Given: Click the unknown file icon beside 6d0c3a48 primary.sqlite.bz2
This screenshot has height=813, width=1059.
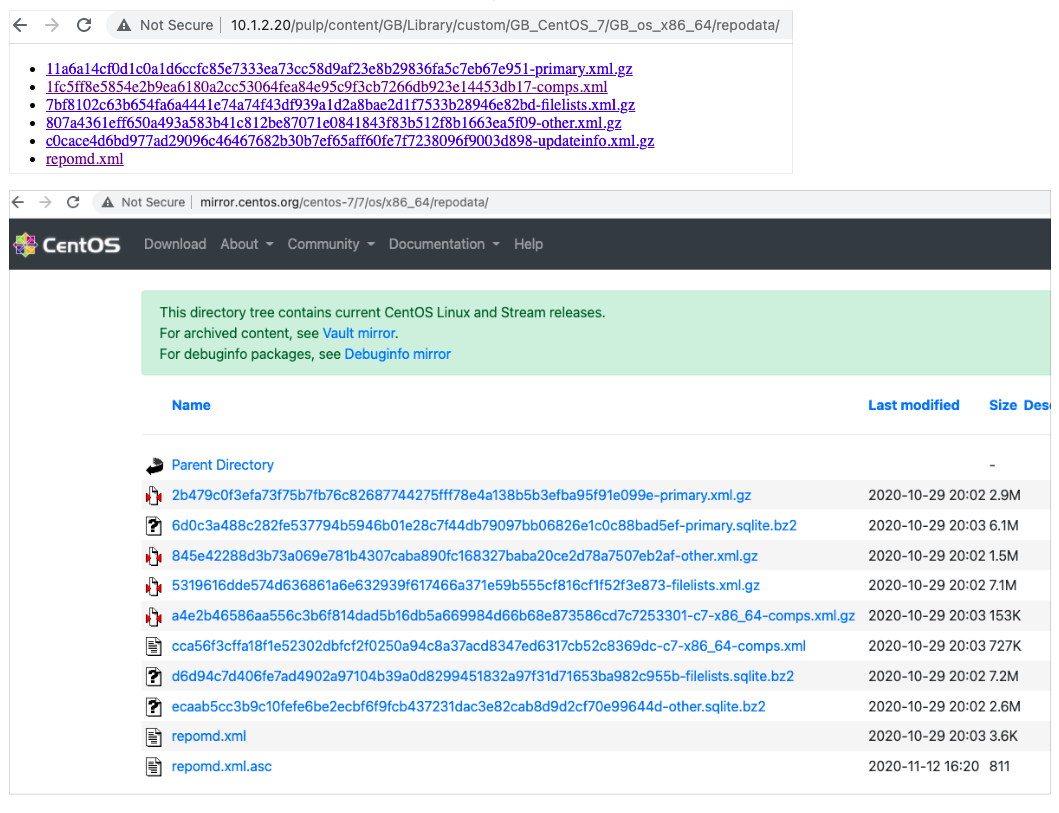Looking at the screenshot, I should pyautogui.click(x=154, y=526).
